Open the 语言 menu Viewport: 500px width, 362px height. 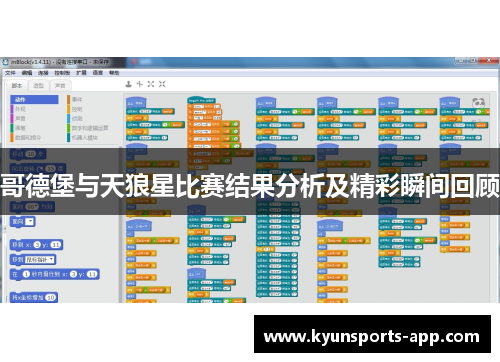click(98, 73)
